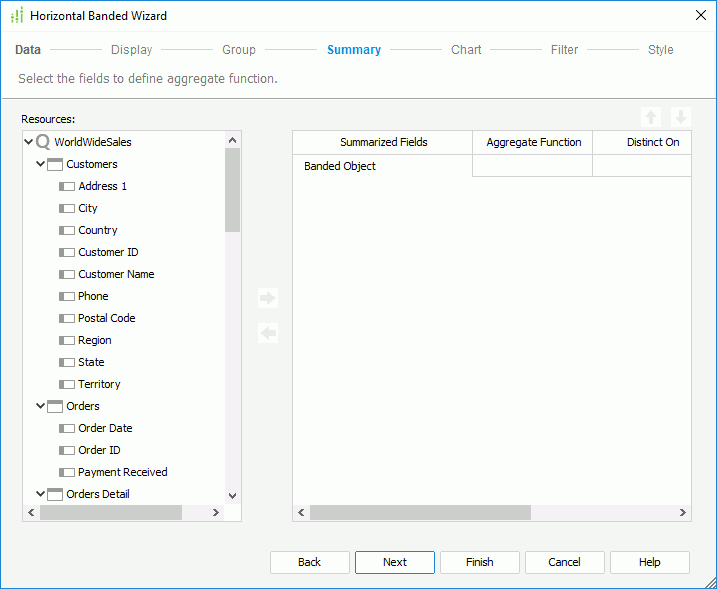The height and width of the screenshot is (589, 717).
Task: Go to the Group step
Action: coord(239,49)
